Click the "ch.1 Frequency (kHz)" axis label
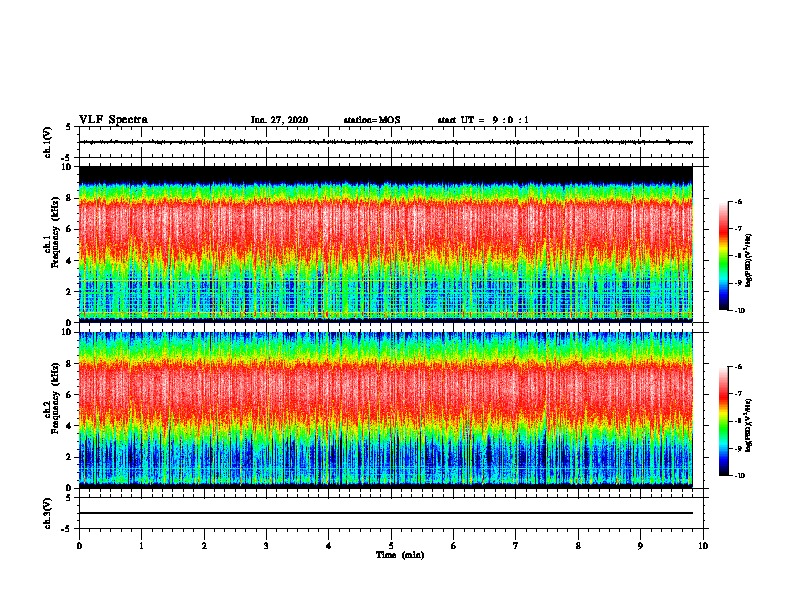Viewport: 792px width, 612px height. (53, 233)
